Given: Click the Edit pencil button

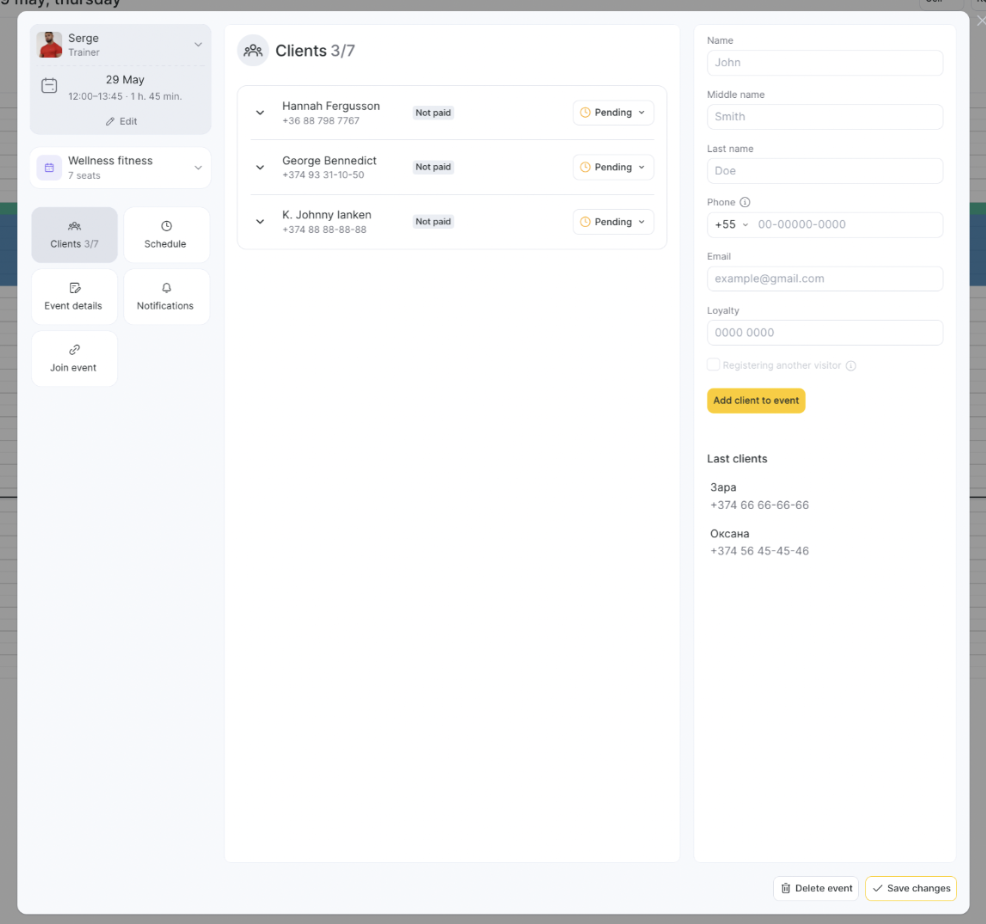Looking at the screenshot, I should (x=121, y=121).
